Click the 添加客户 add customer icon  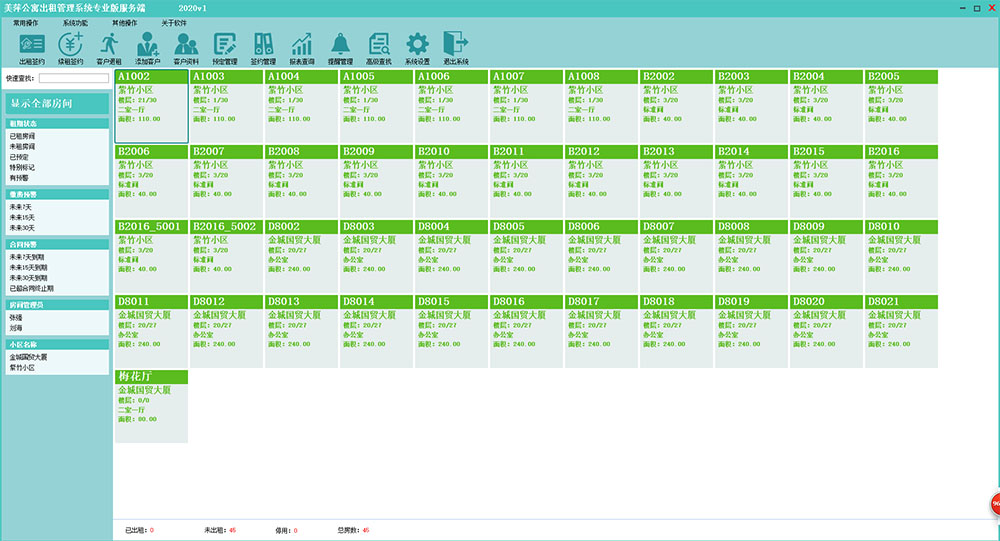tap(148, 47)
